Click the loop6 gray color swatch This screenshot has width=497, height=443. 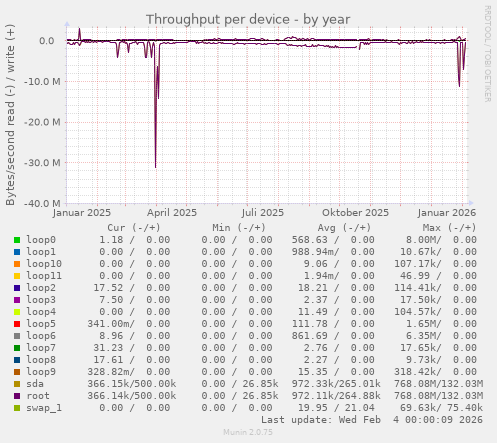(x=17, y=336)
